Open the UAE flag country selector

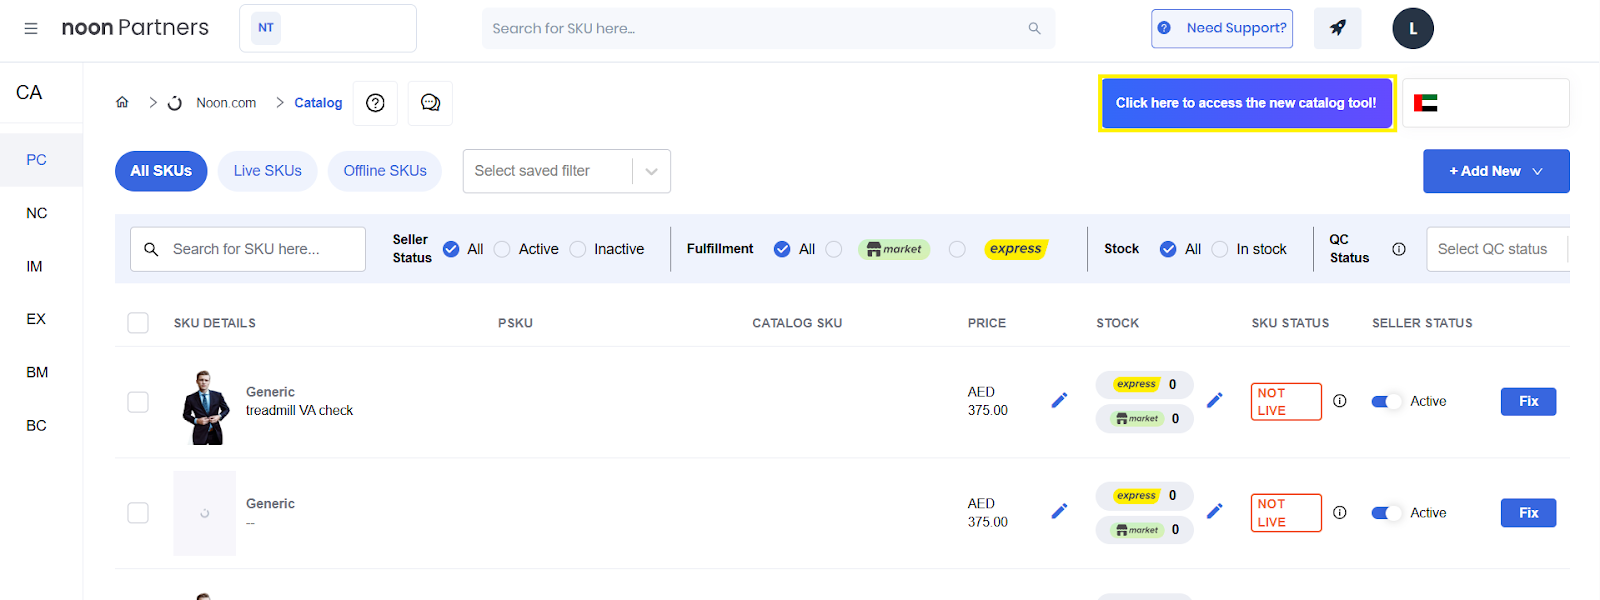pos(1486,103)
